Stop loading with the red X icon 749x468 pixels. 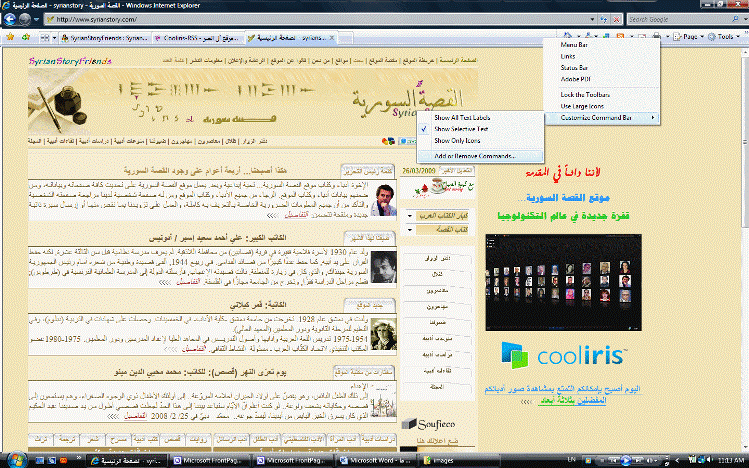pos(617,20)
